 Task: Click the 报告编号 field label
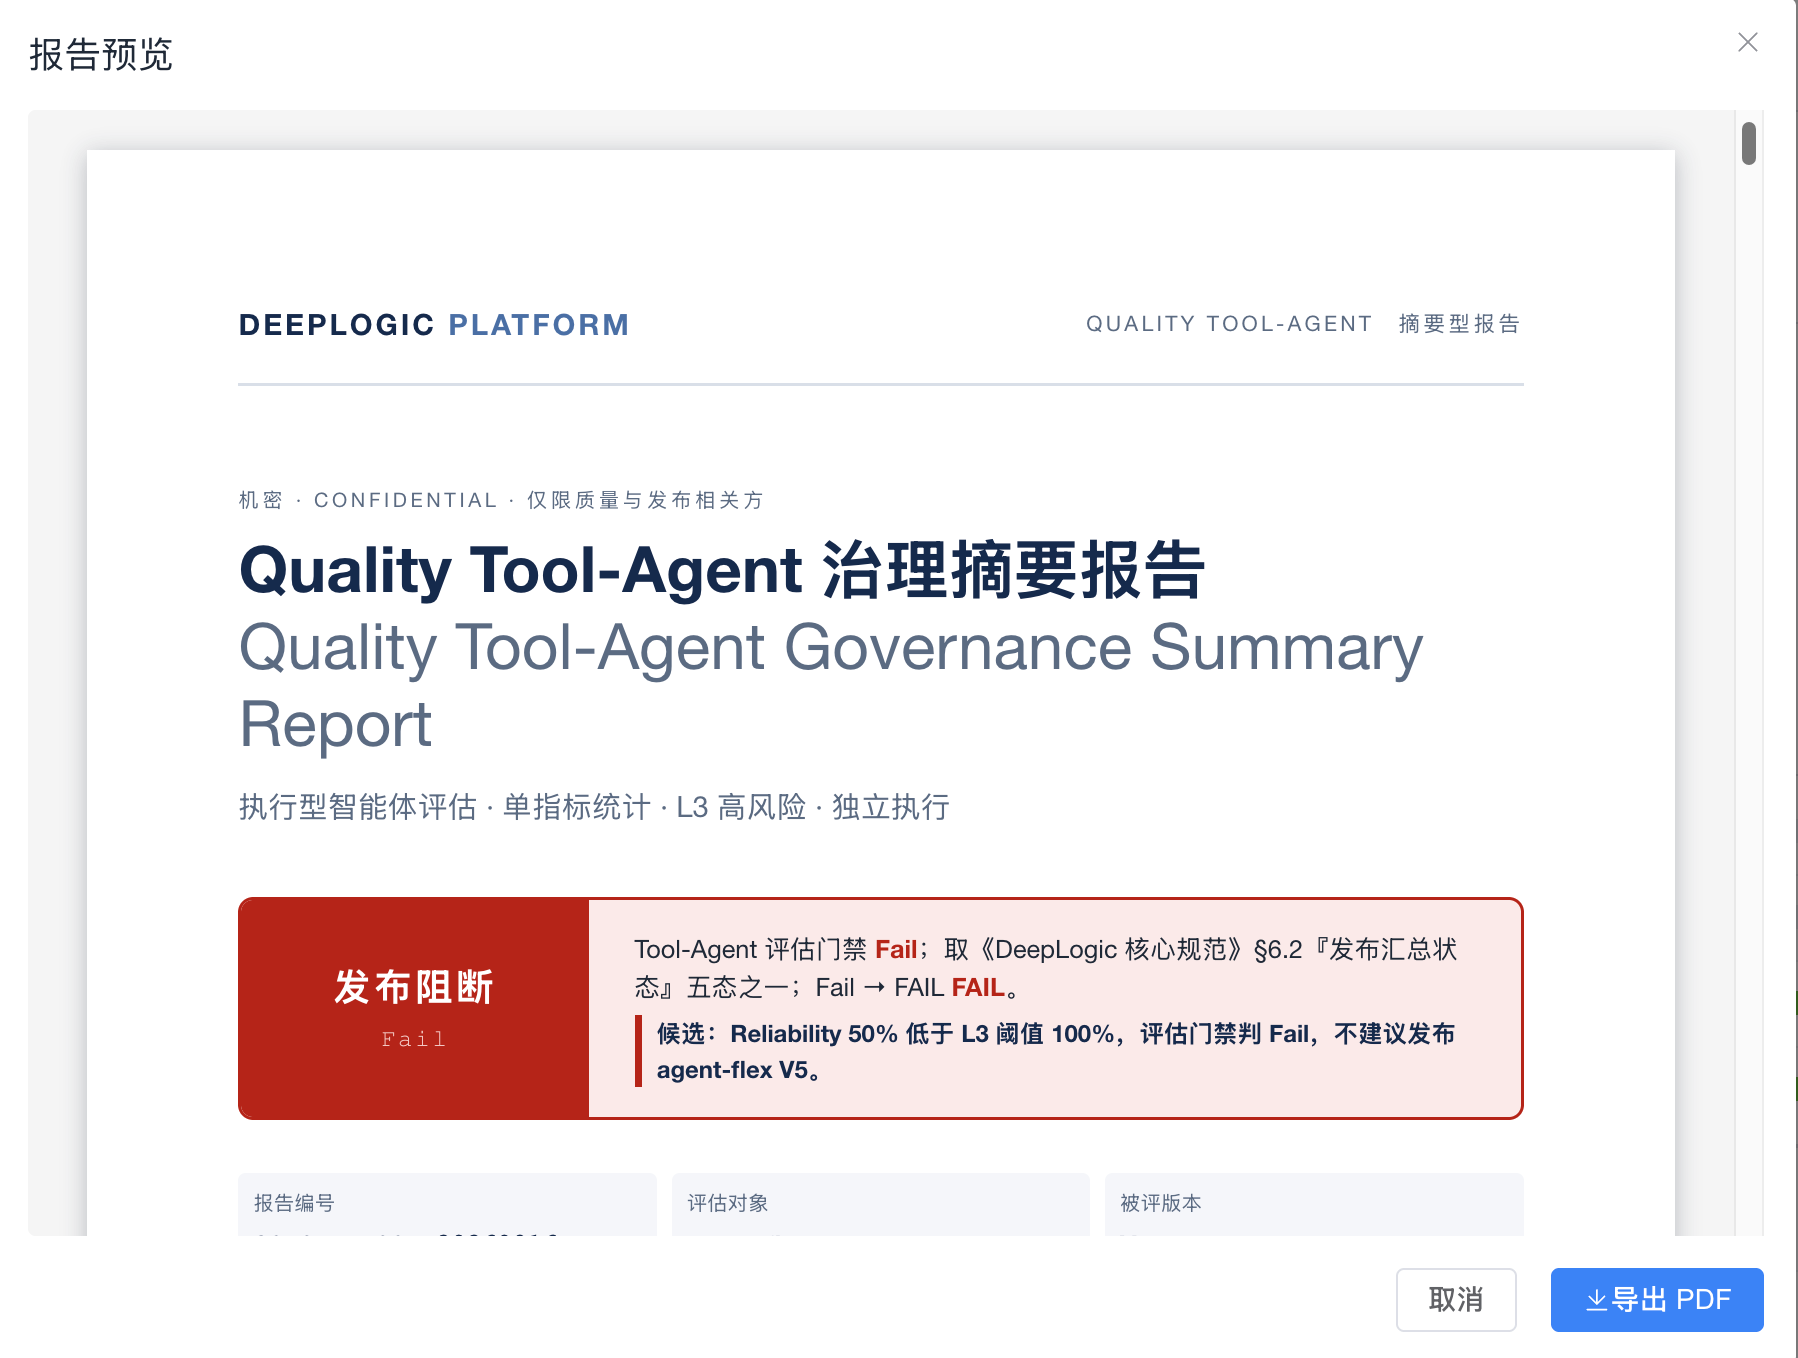point(294,1203)
